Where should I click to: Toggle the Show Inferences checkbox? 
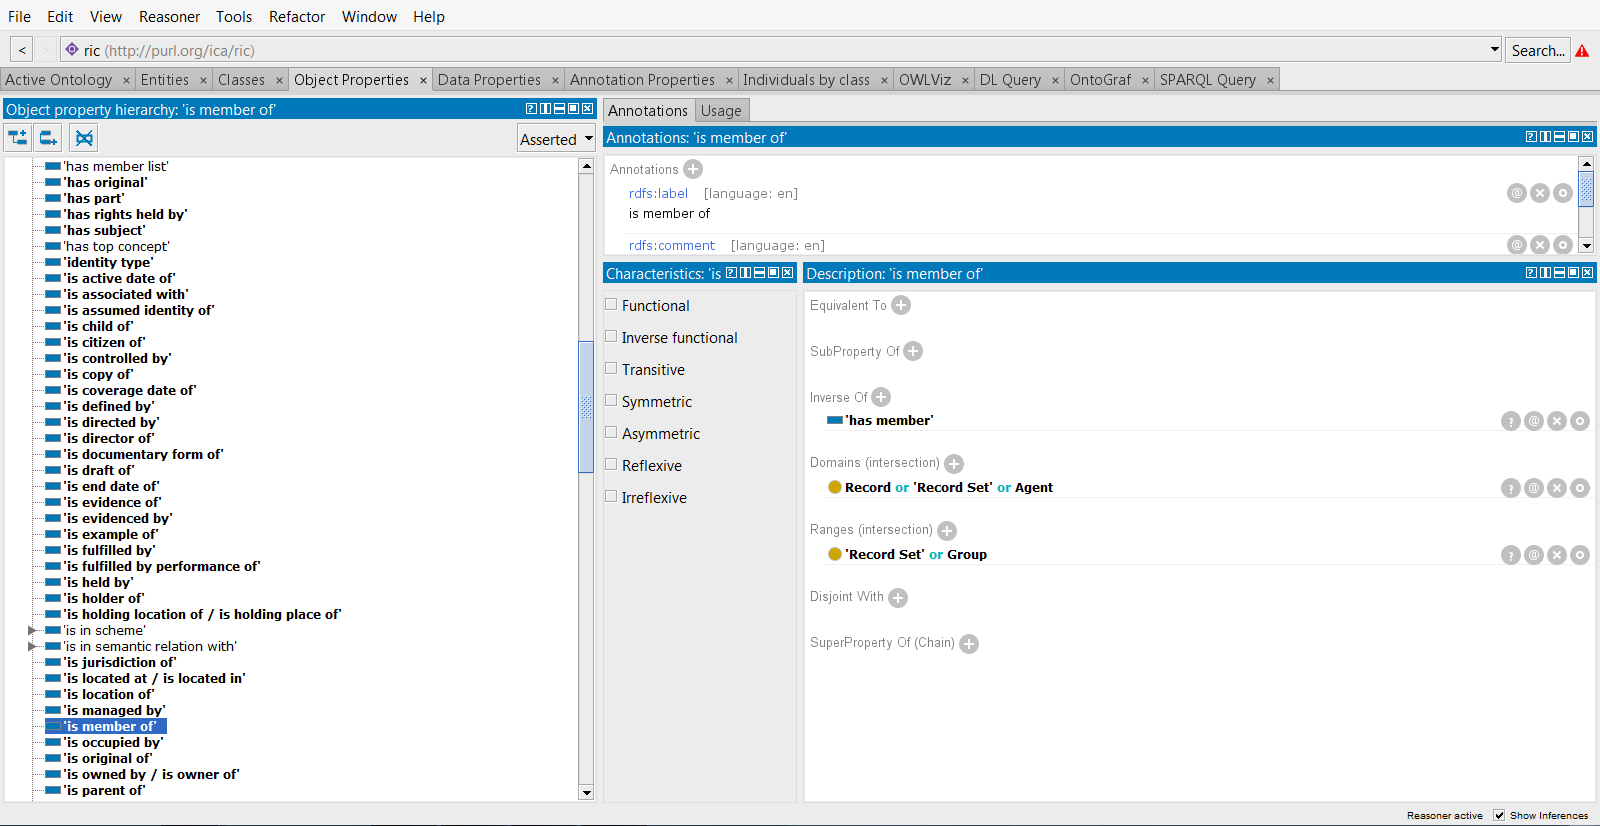[1499, 815]
